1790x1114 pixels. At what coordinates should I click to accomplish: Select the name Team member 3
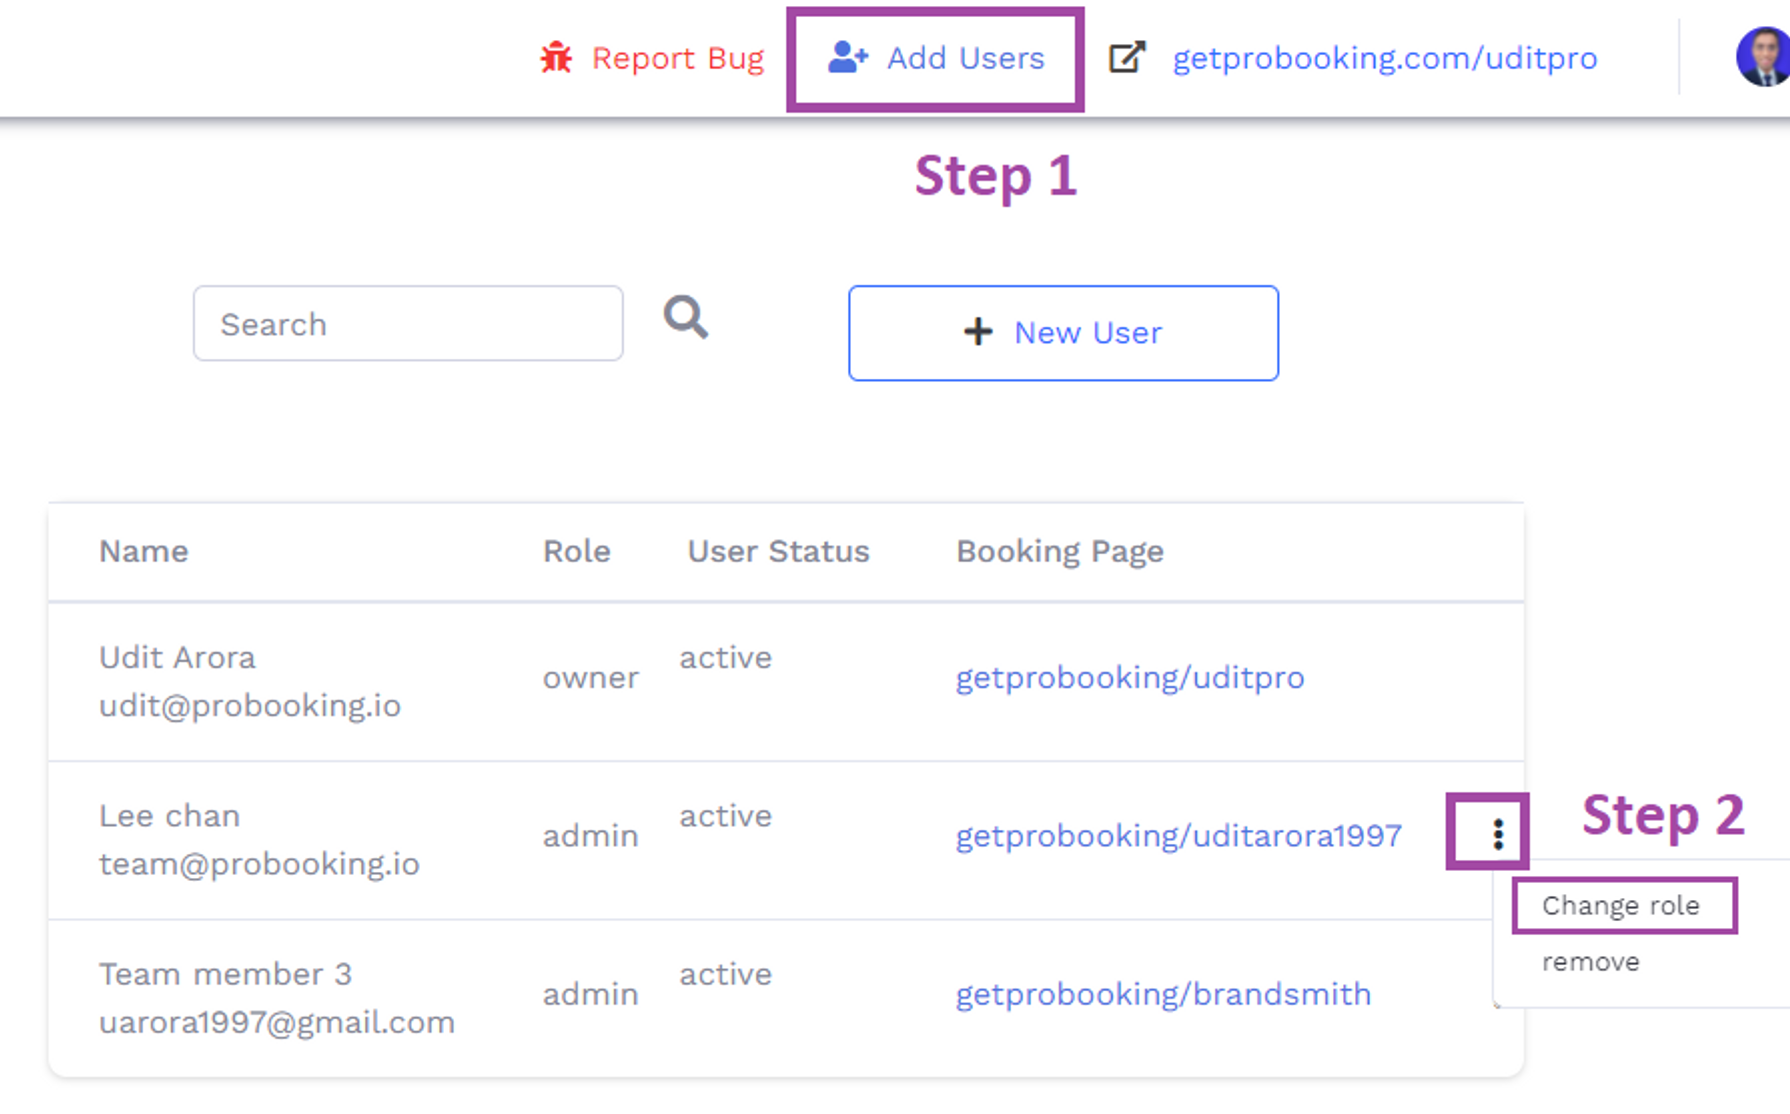[x=226, y=974]
